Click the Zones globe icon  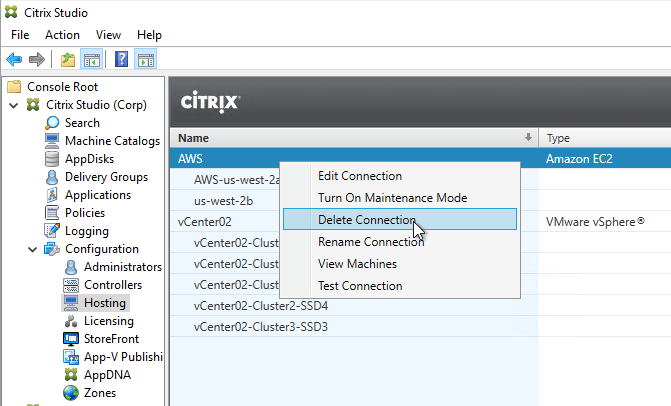point(71,393)
